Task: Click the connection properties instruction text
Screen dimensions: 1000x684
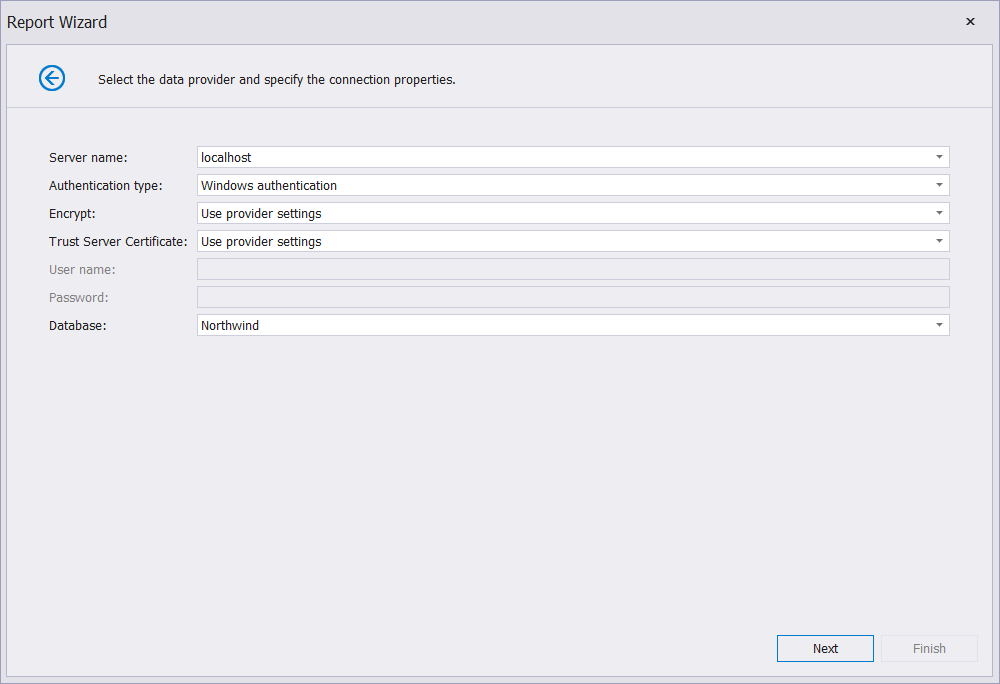Action: (277, 79)
